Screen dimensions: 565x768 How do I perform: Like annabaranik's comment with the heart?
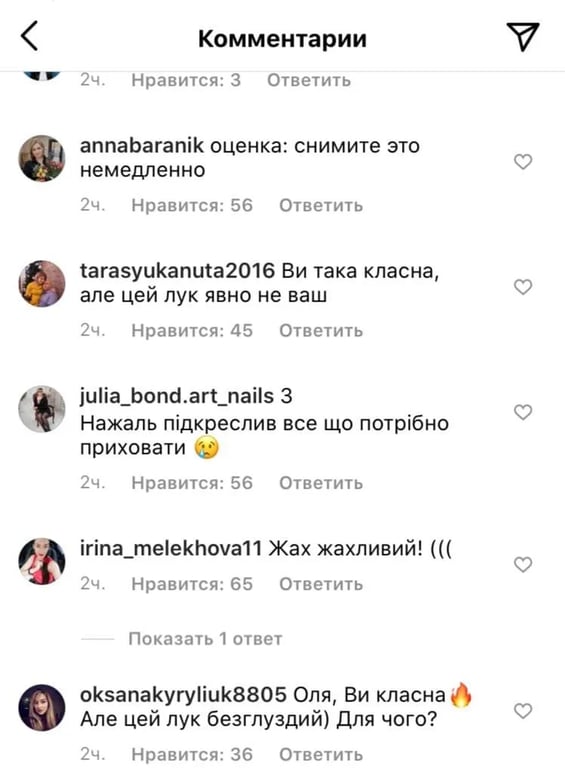(x=523, y=161)
